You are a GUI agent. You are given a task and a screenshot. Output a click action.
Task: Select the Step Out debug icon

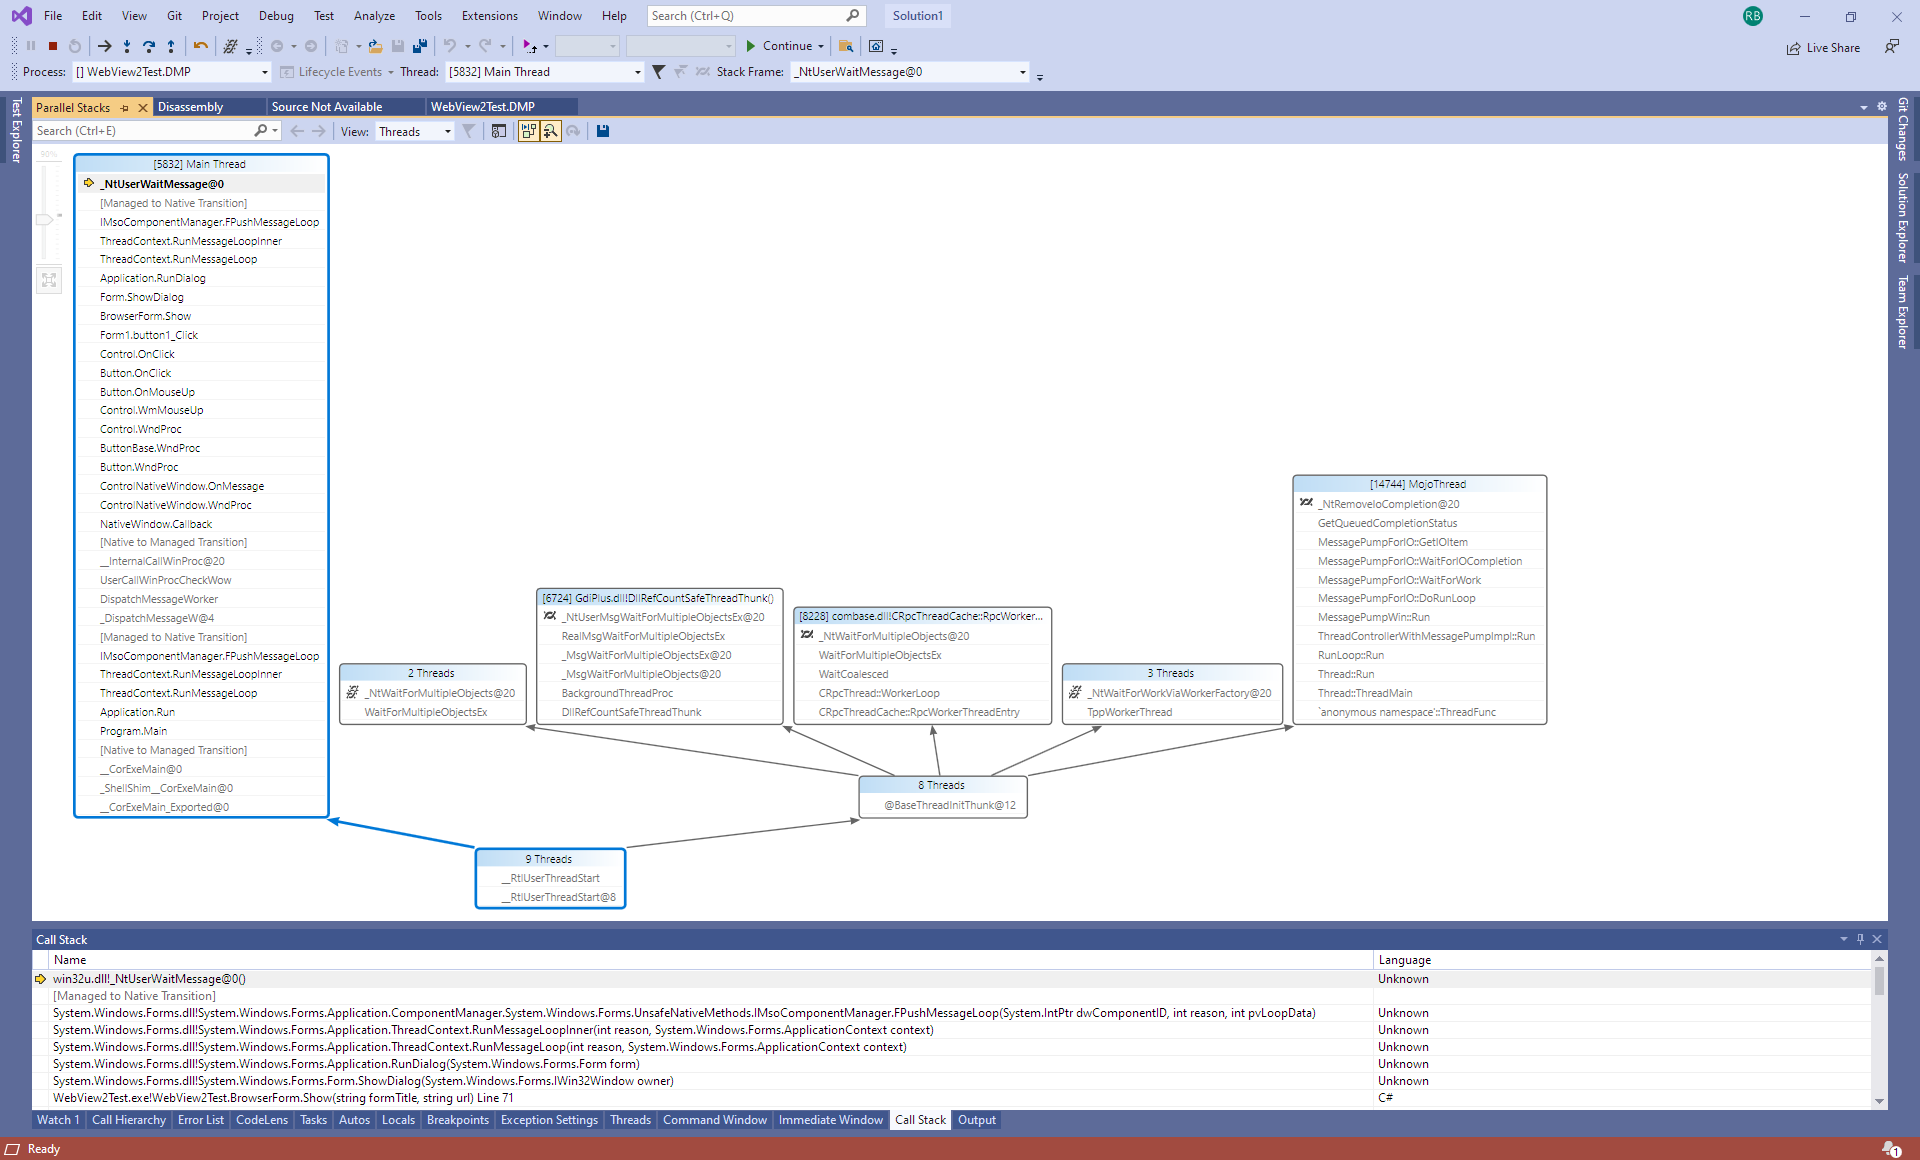click(171, 46)
